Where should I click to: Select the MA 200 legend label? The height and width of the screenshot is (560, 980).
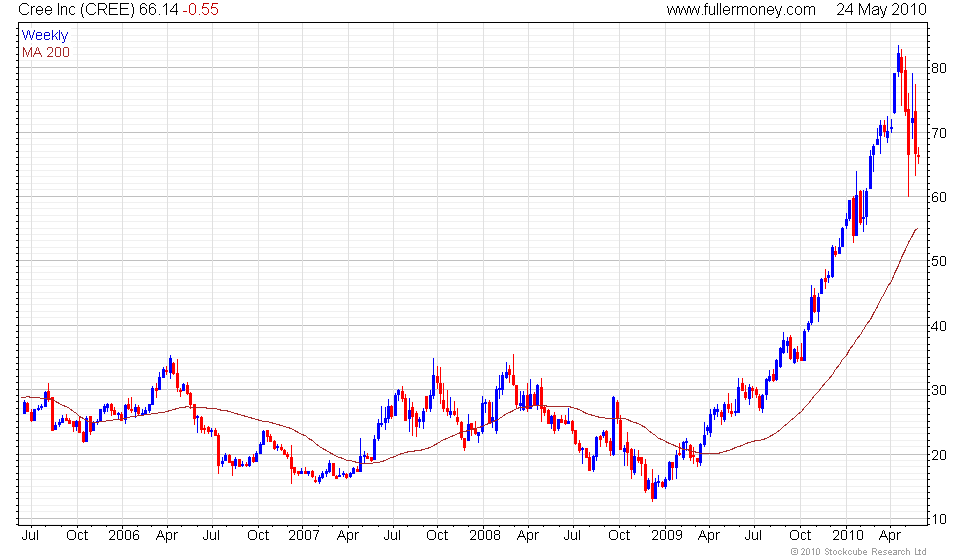(46, 52)
